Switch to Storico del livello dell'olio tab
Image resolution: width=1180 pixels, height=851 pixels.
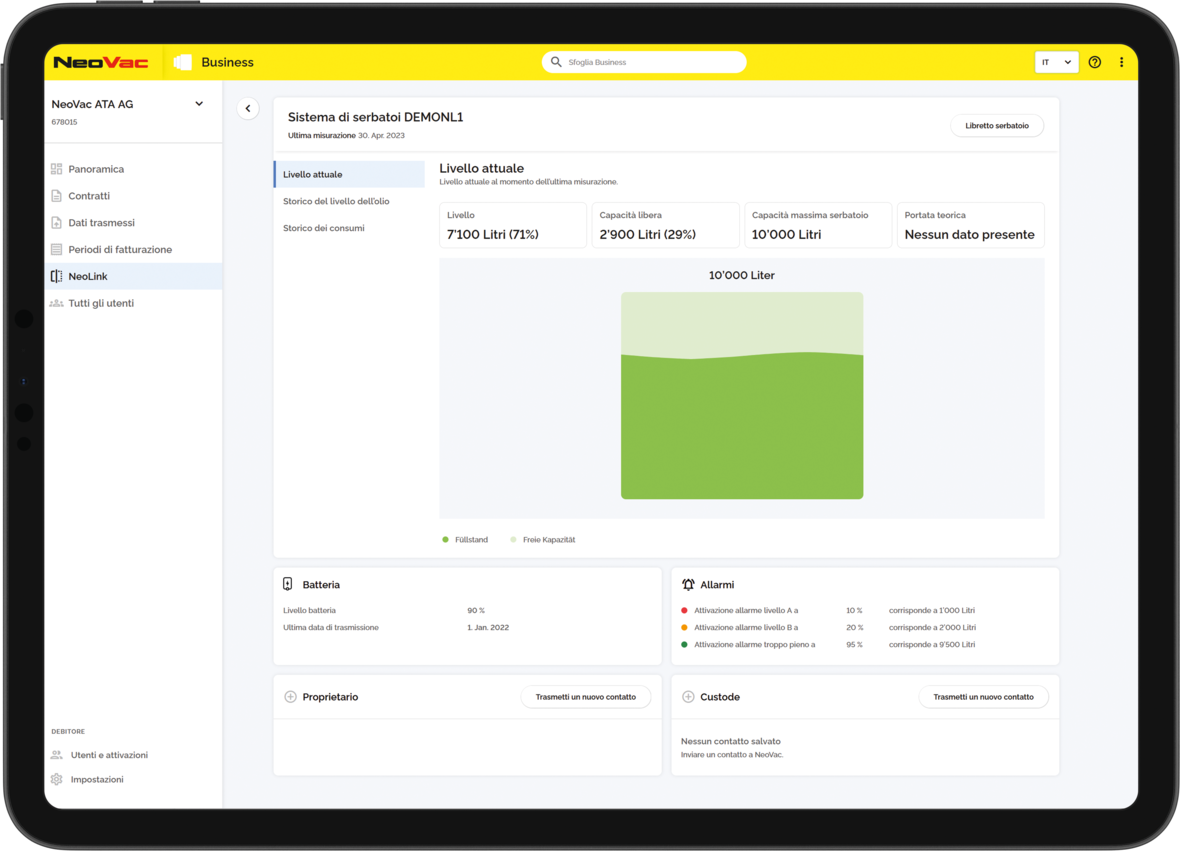point(336,201)
